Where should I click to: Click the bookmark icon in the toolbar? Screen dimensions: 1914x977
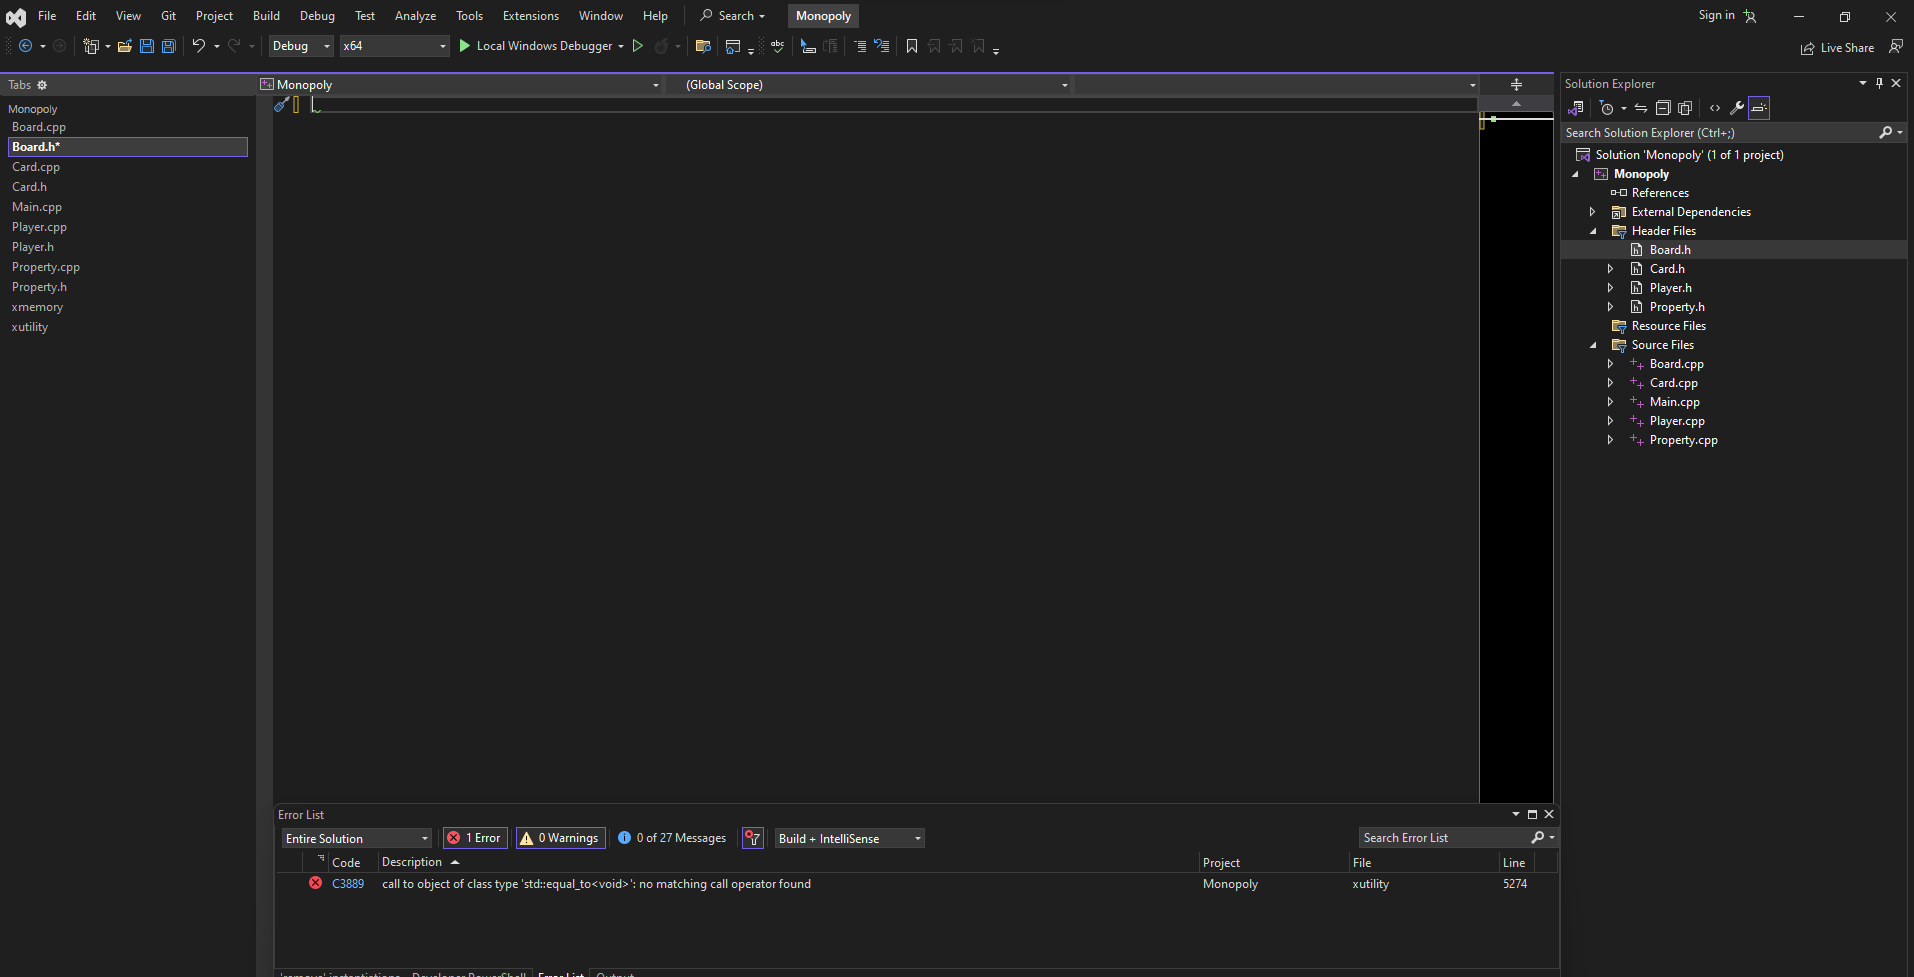point(912,46)
